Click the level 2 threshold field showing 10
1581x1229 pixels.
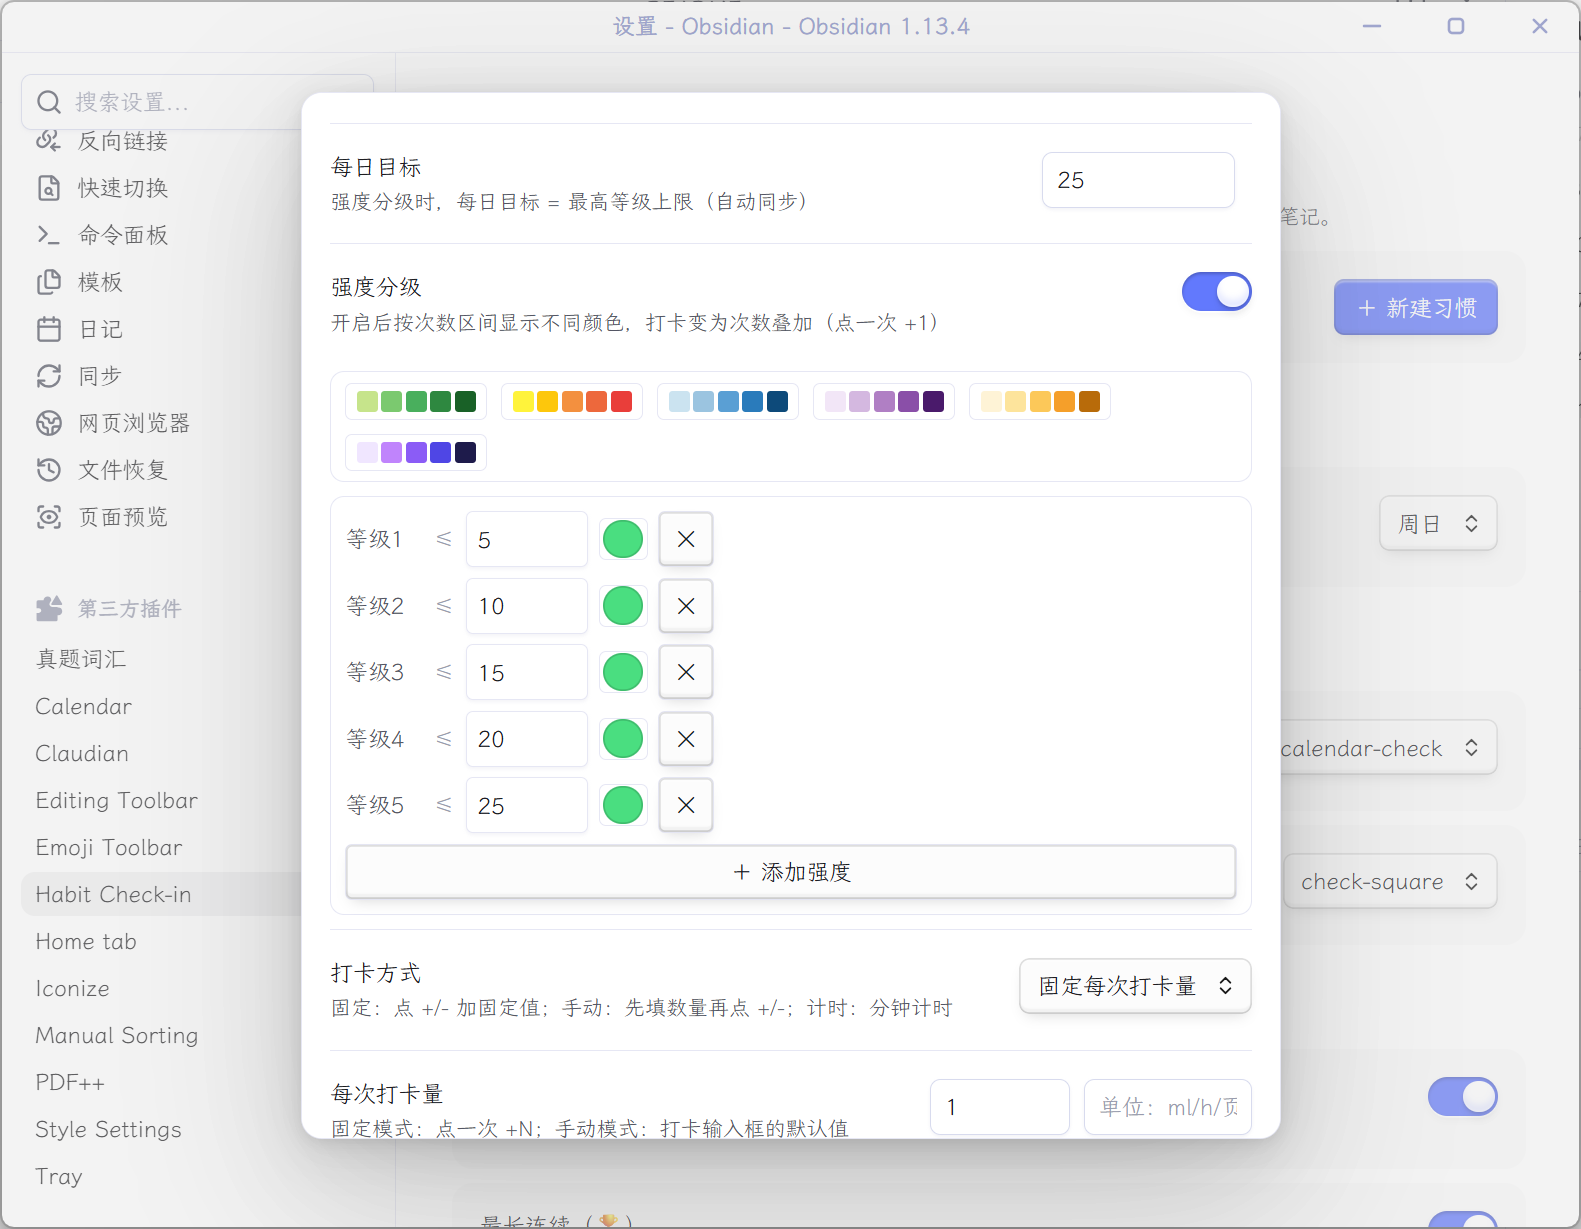[527, 606]
